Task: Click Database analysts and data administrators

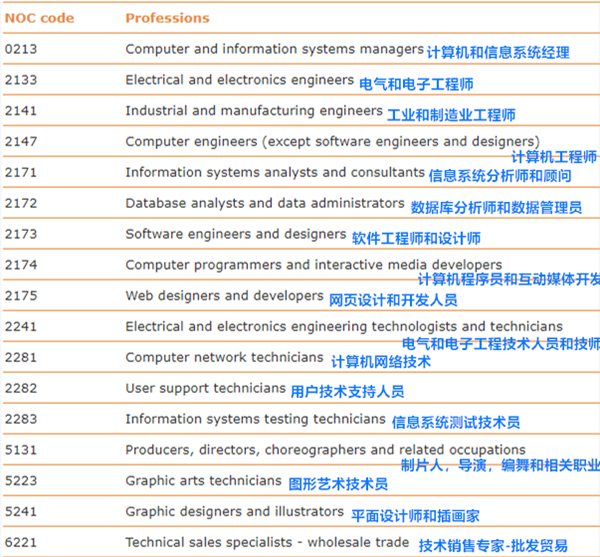Action: coord(265,203)
